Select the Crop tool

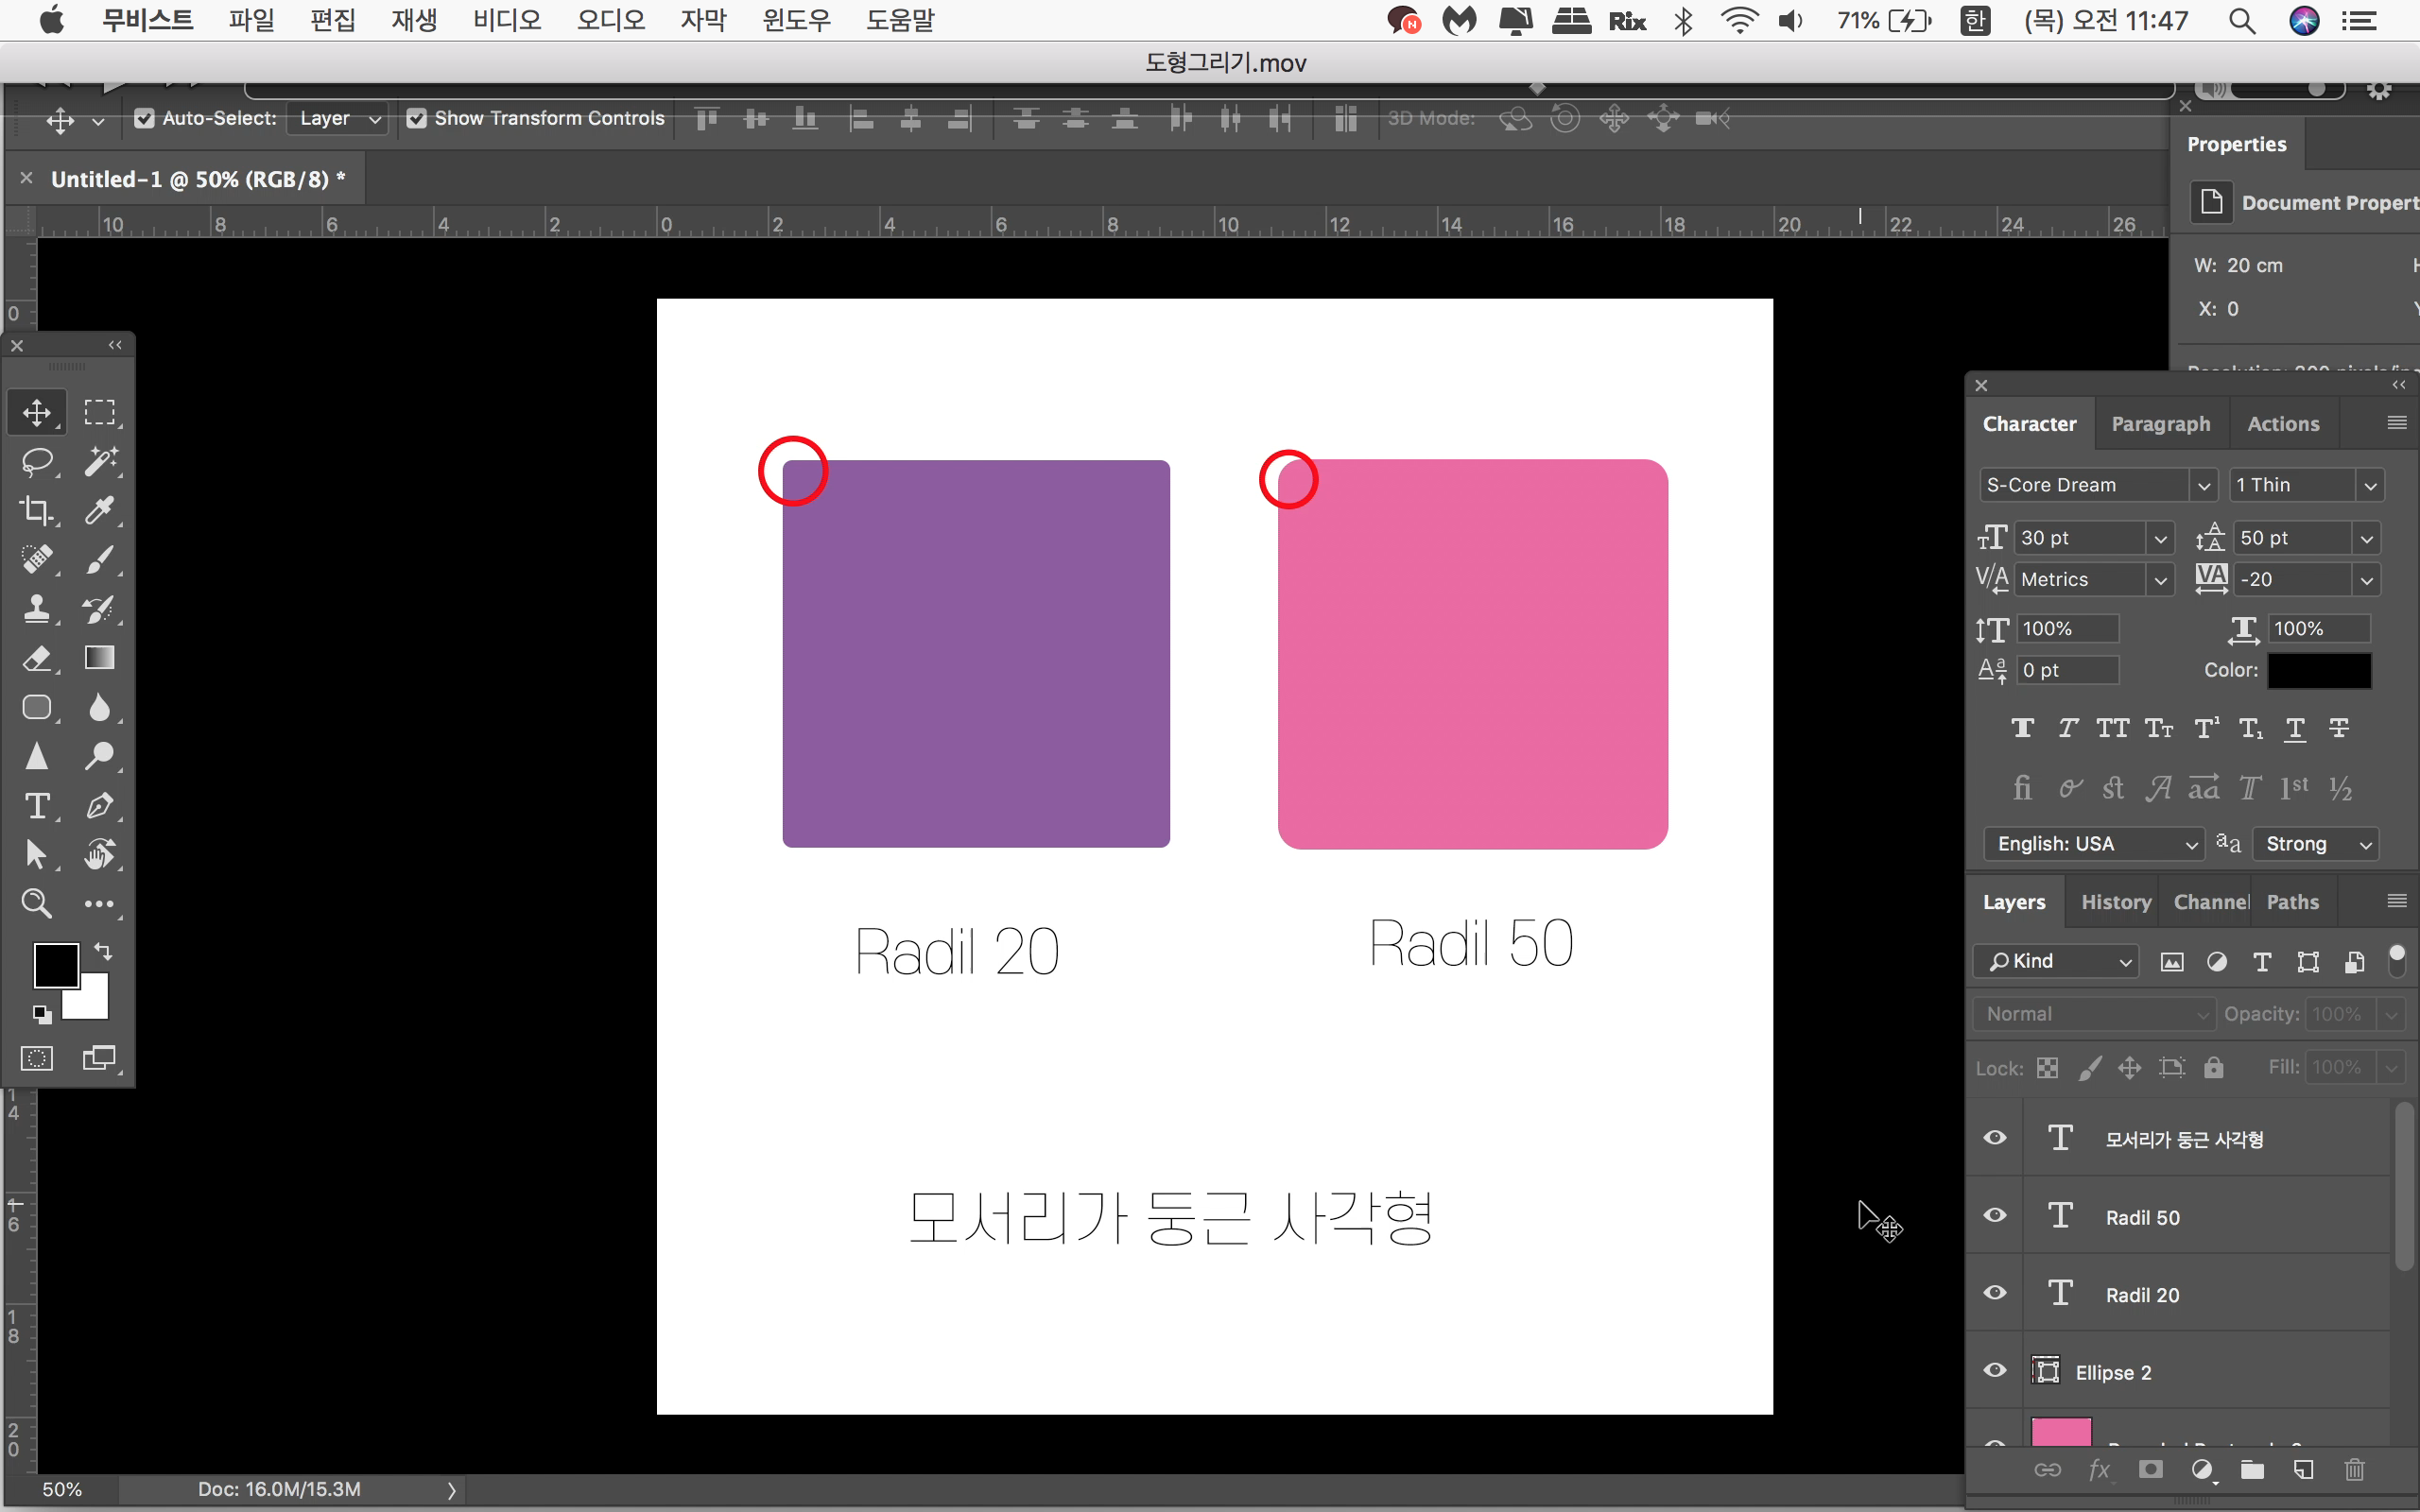[37, 510]
